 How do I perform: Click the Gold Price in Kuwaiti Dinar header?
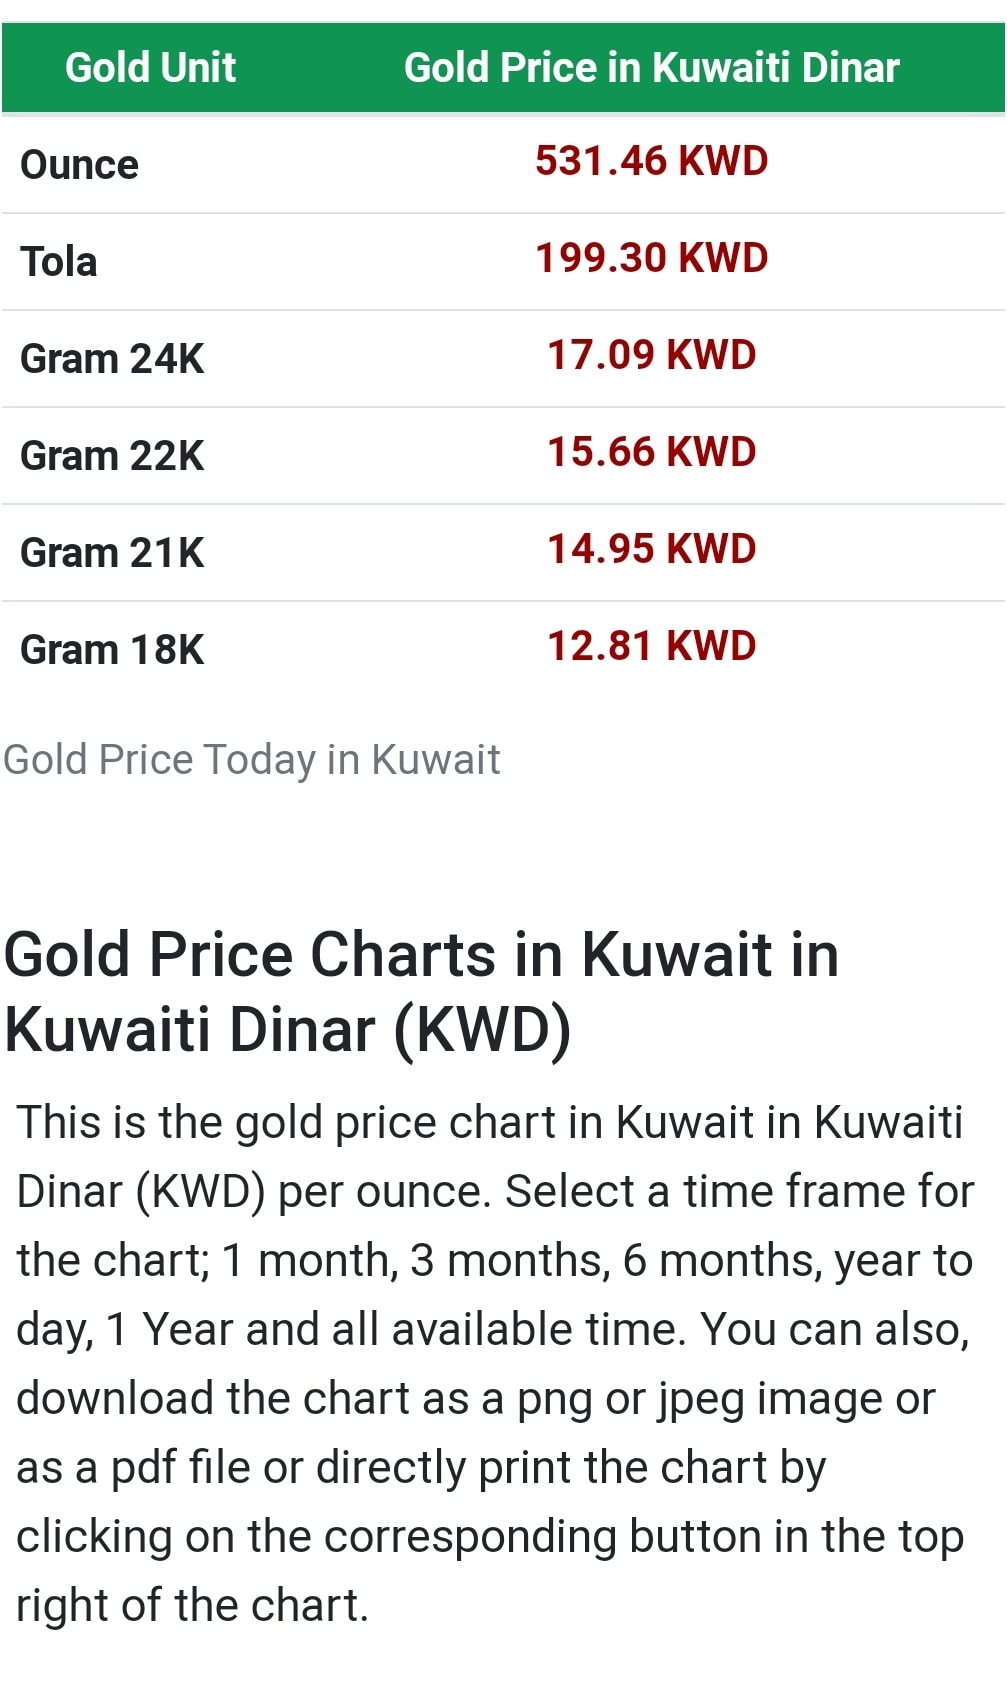(x=651, y=68)
